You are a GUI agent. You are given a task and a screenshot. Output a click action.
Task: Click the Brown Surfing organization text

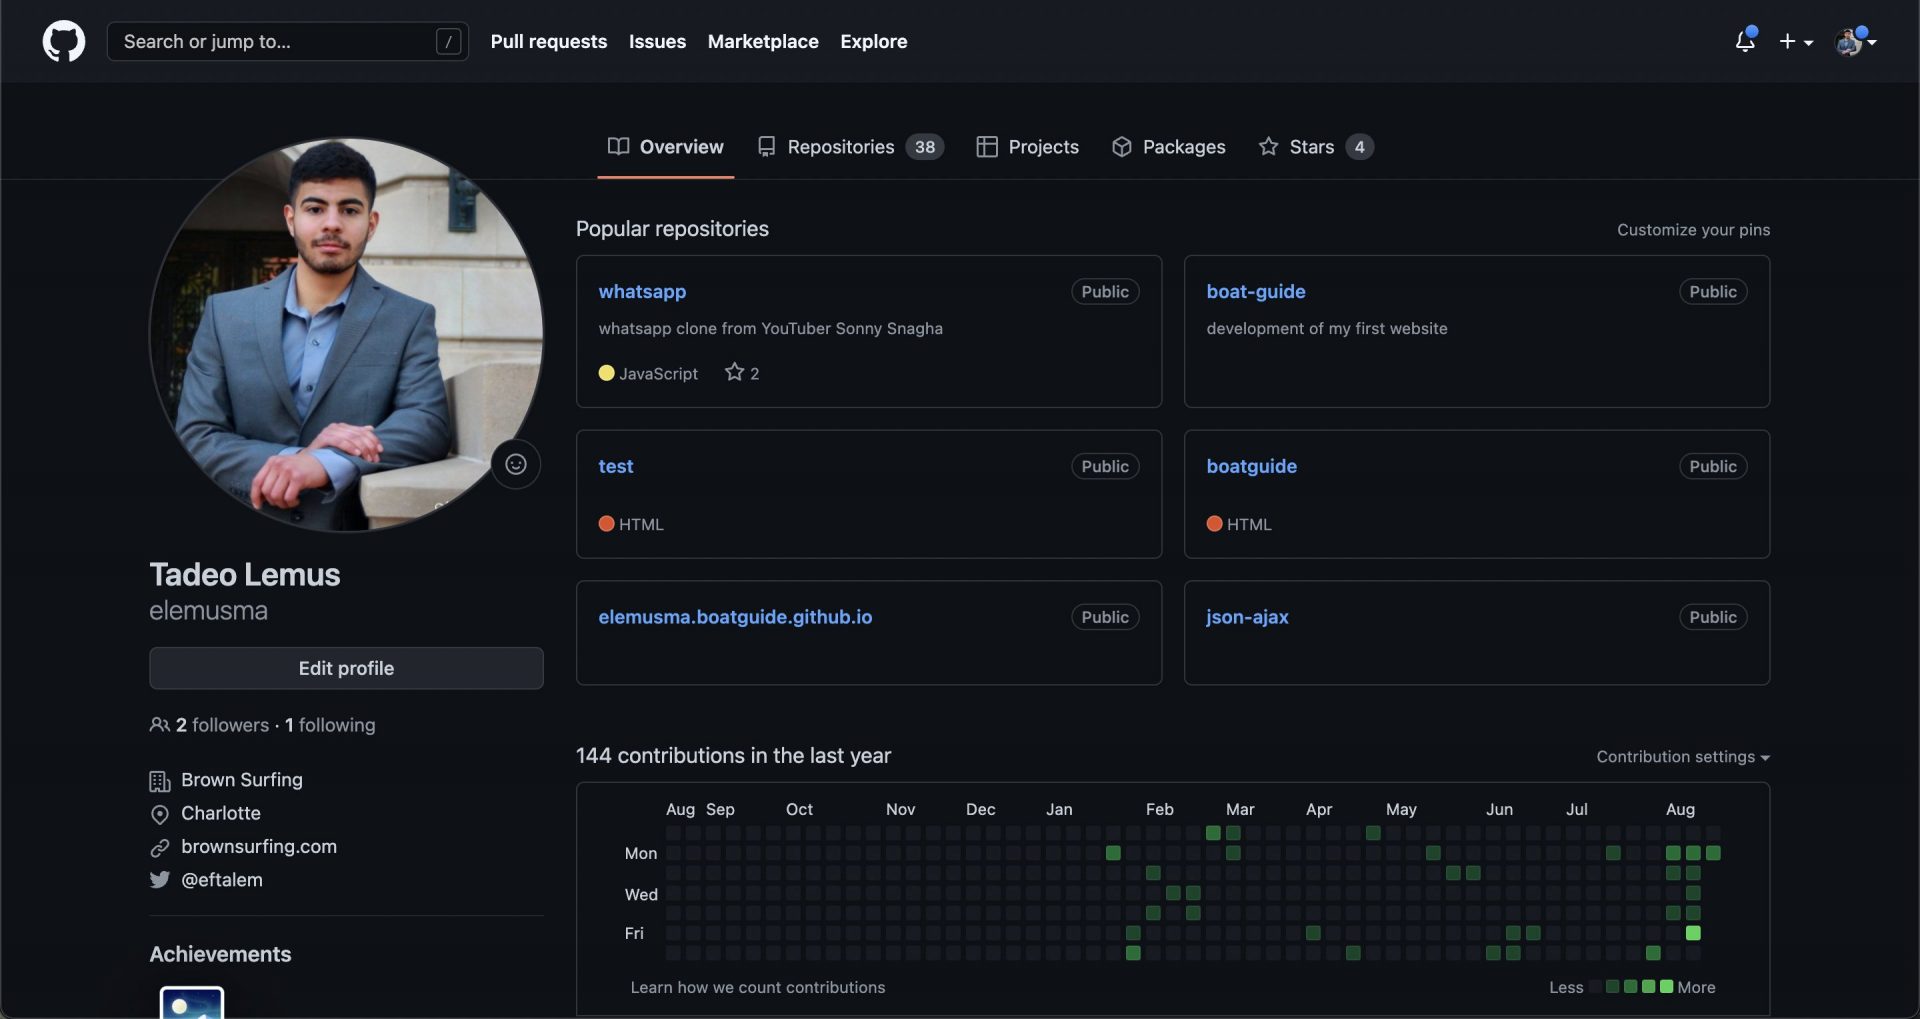[x=242, y=780]
